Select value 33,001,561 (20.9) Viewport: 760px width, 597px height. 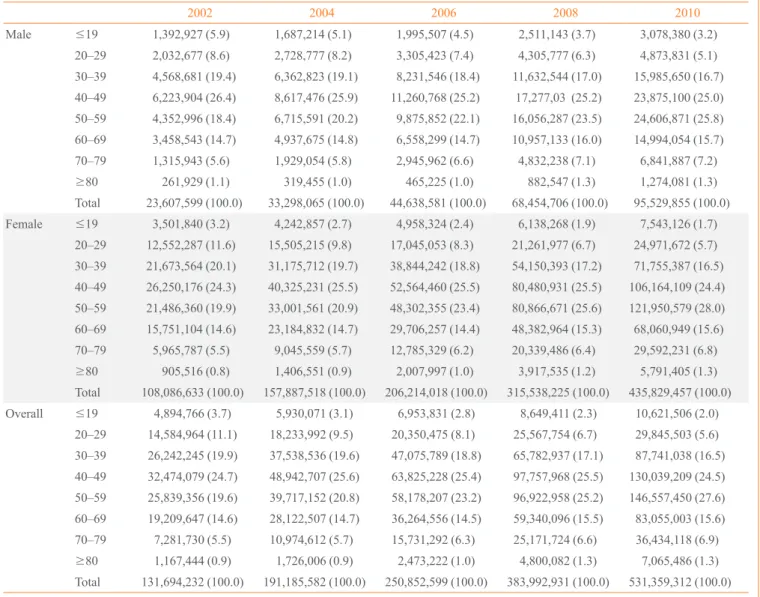(x=313, y=308)
